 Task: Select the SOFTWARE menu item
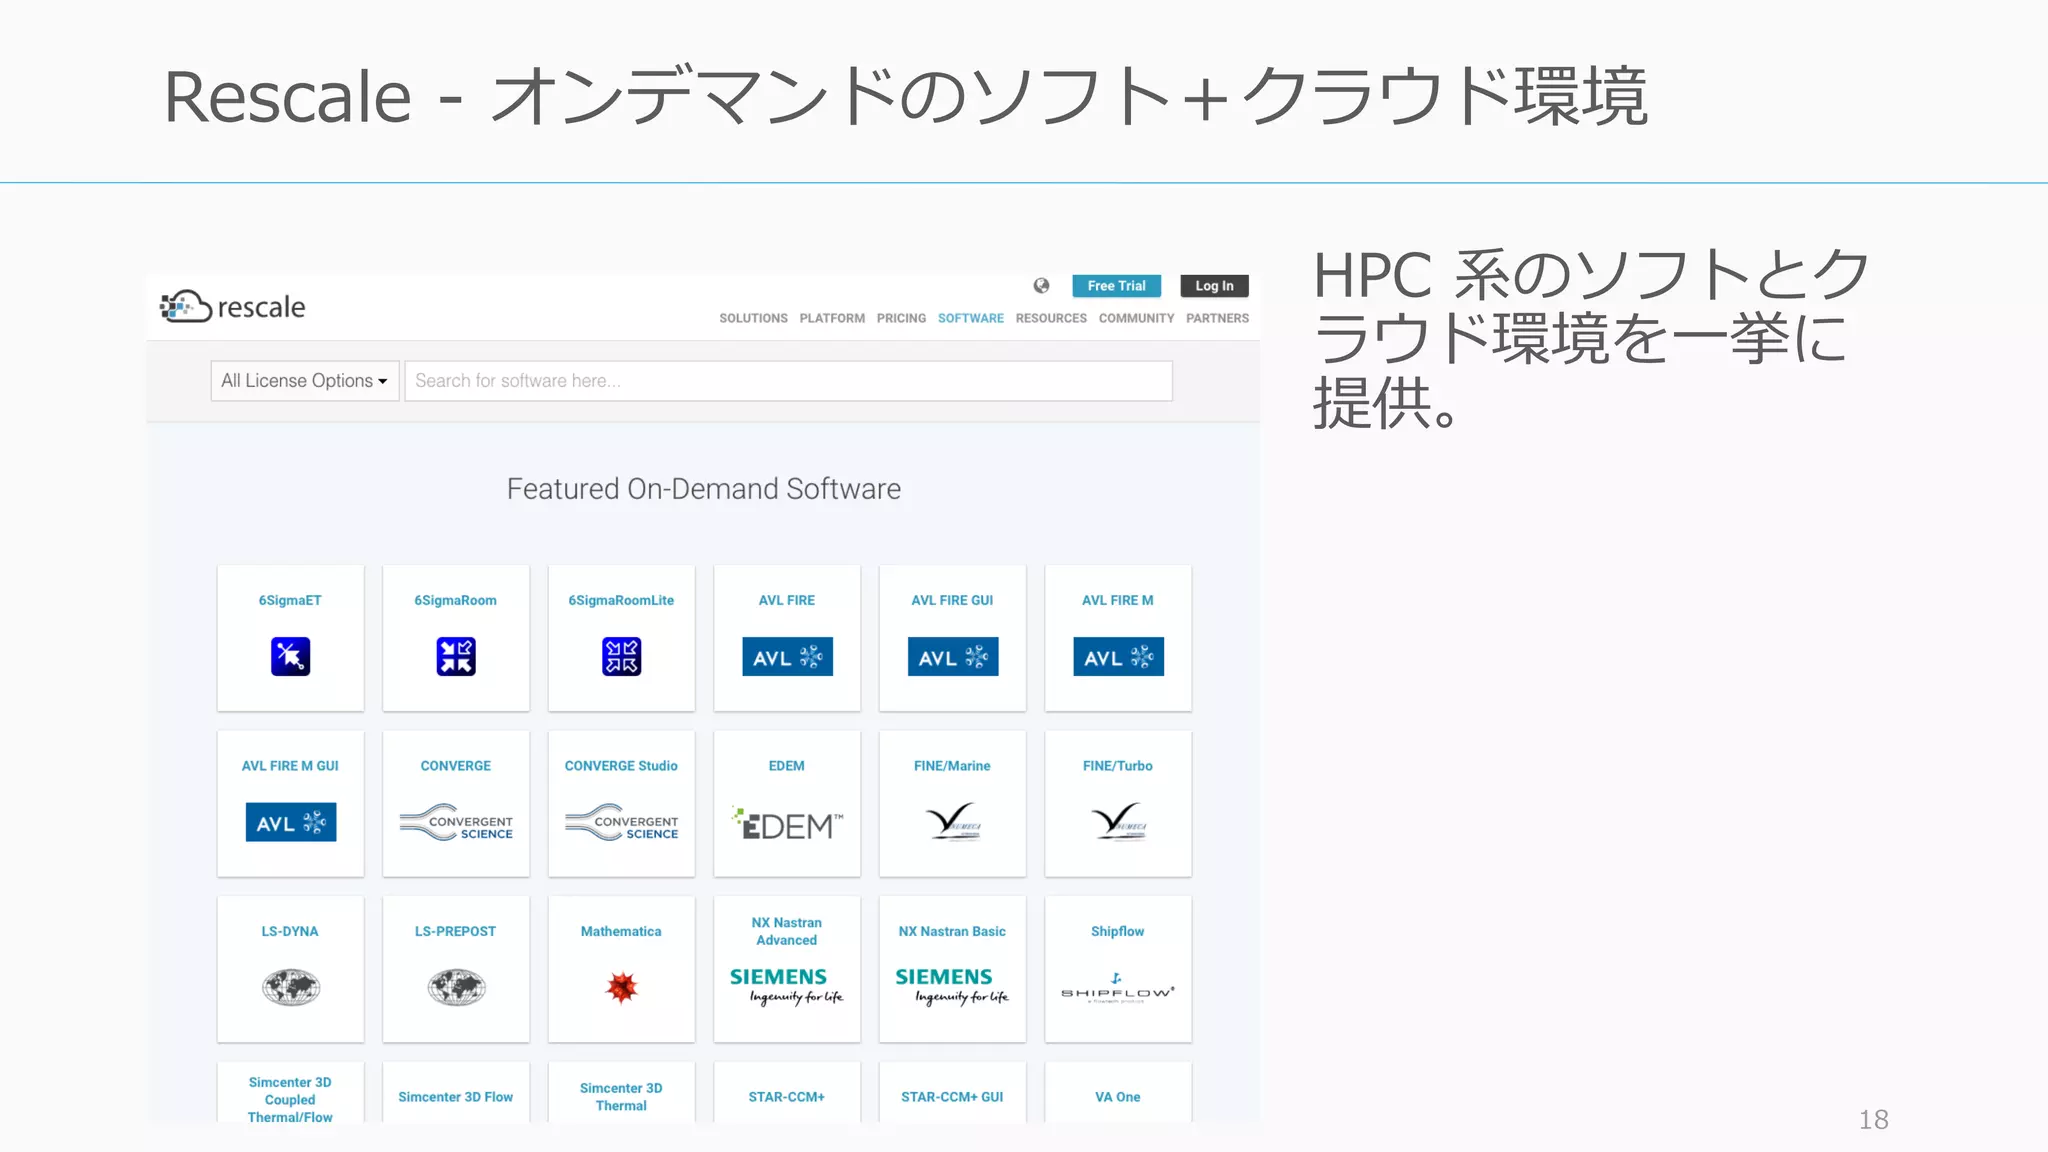970,318
